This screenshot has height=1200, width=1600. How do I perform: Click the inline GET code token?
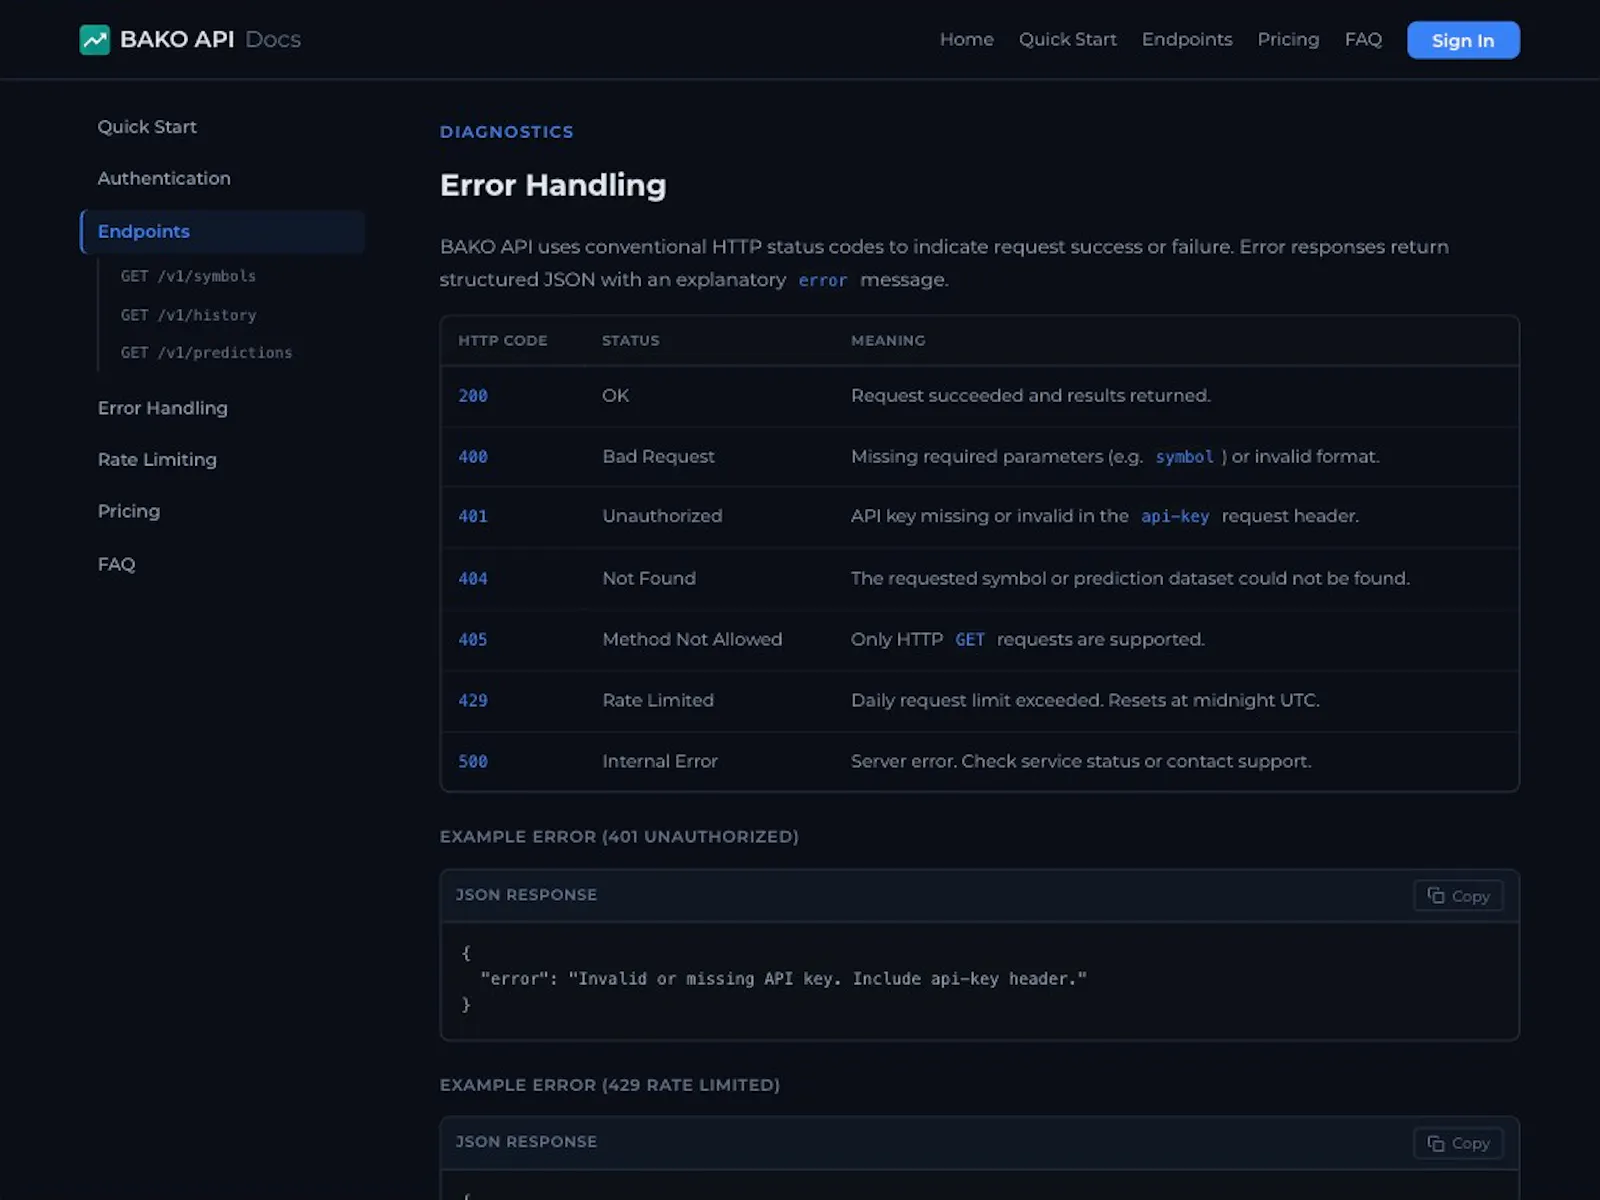coord(970,640)
